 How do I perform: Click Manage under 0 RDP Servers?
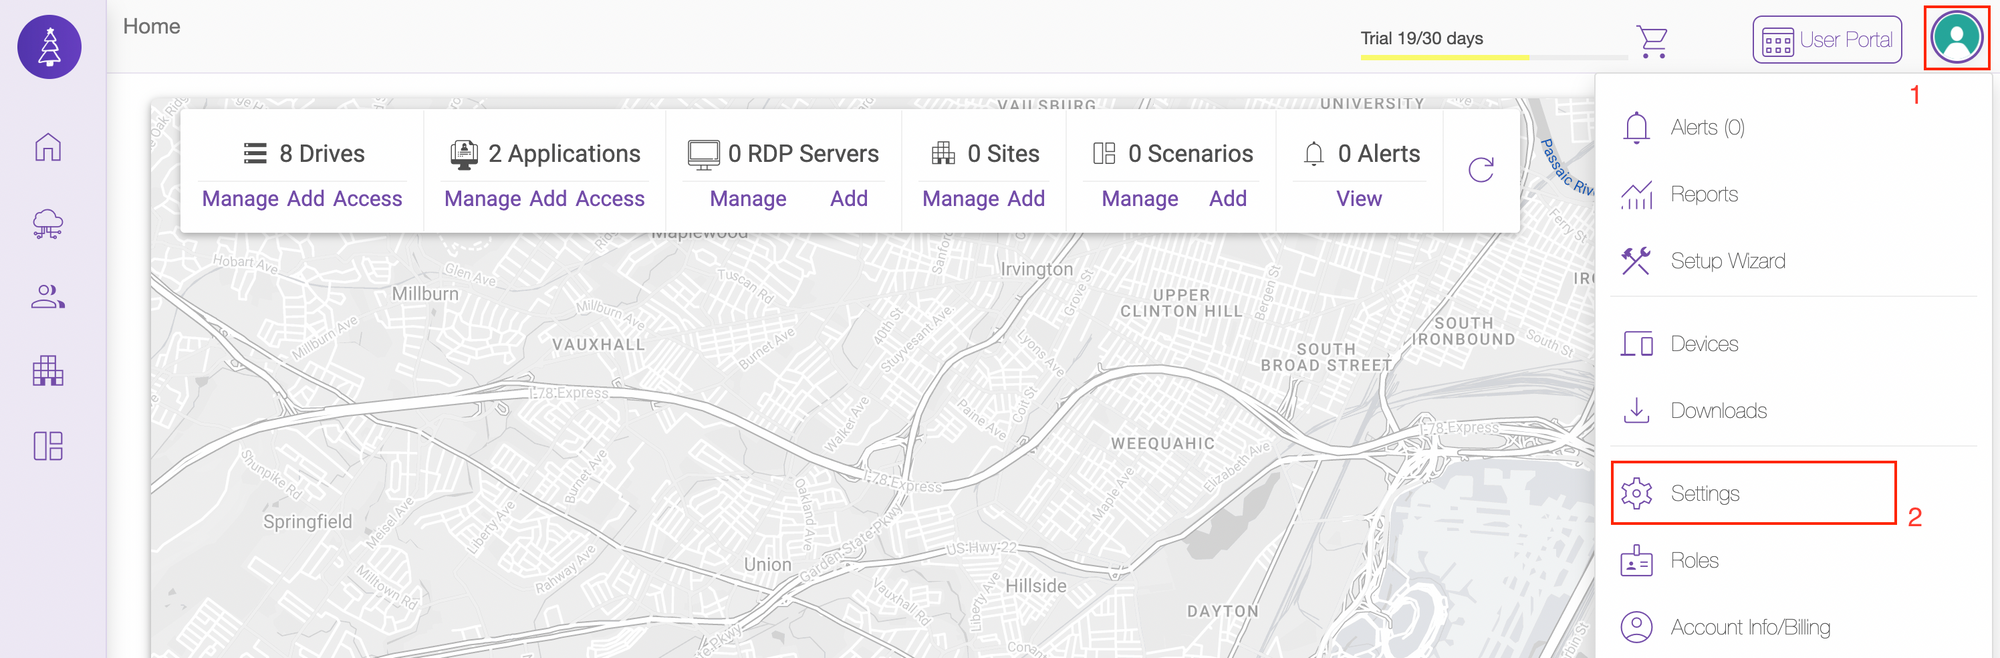point(748,199)
